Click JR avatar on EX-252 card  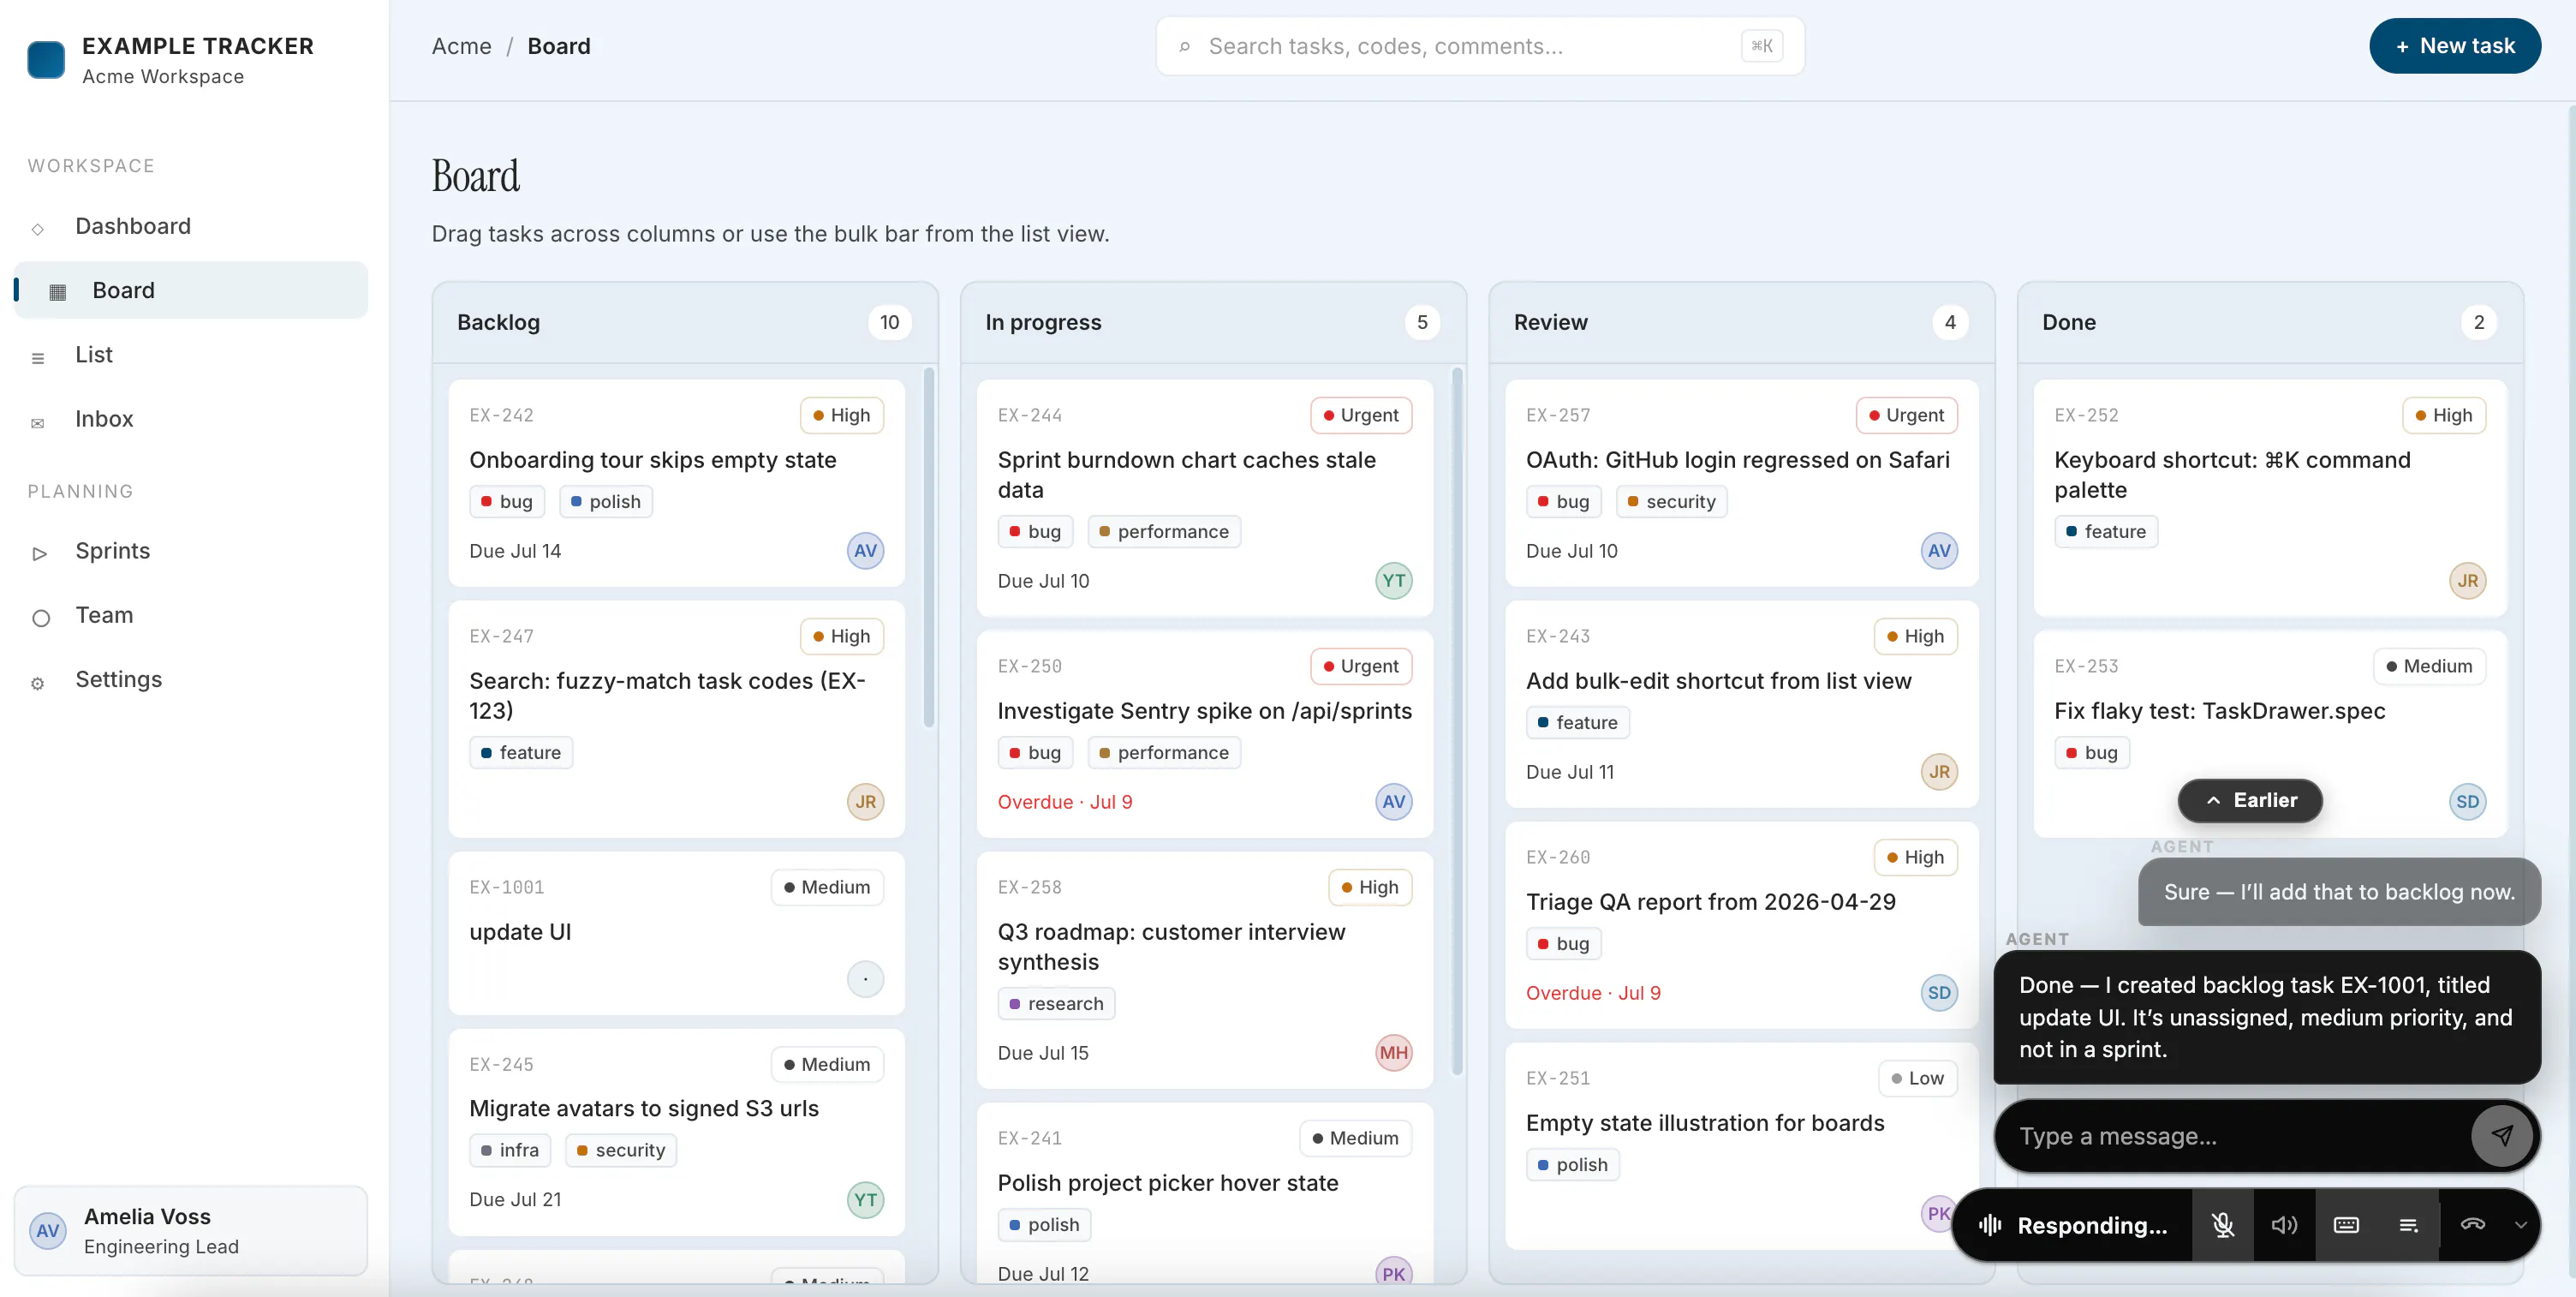(2467, 581)
